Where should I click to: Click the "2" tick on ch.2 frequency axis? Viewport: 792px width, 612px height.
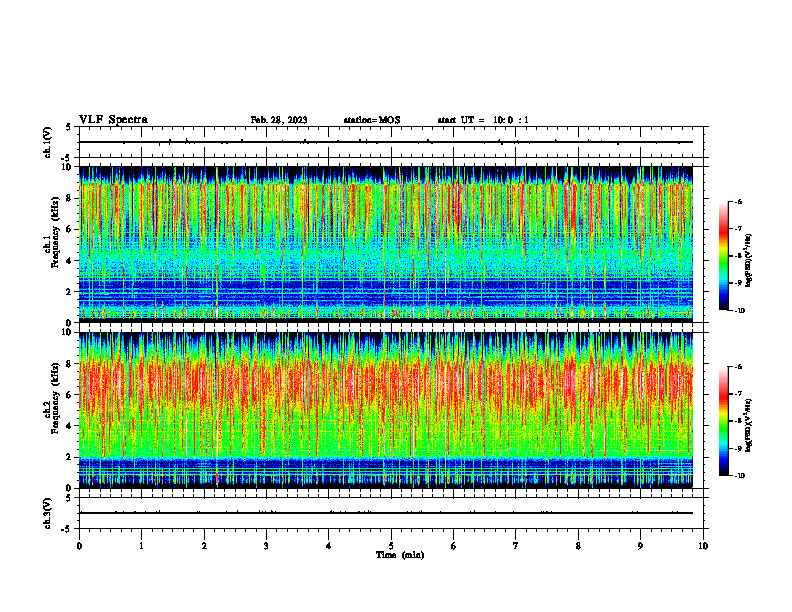(x=69, y=457)
